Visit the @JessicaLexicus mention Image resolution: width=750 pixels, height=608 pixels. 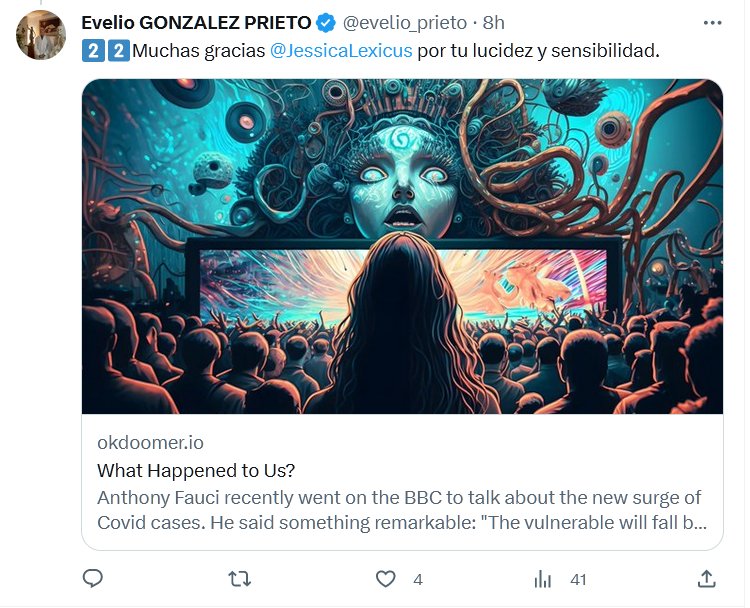click(x=341, y=51)
